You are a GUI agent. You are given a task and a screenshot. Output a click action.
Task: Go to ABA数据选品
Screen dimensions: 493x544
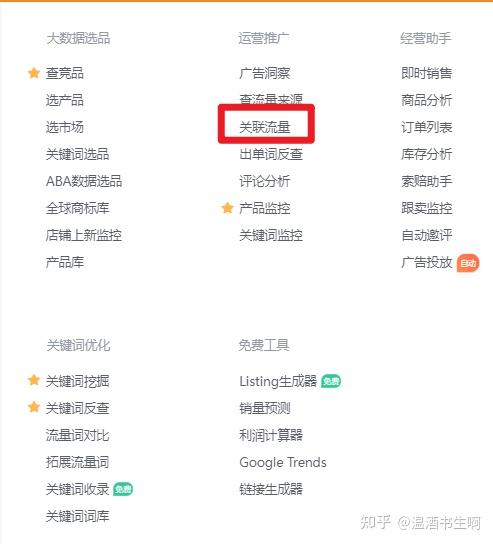tap(84, 181)
